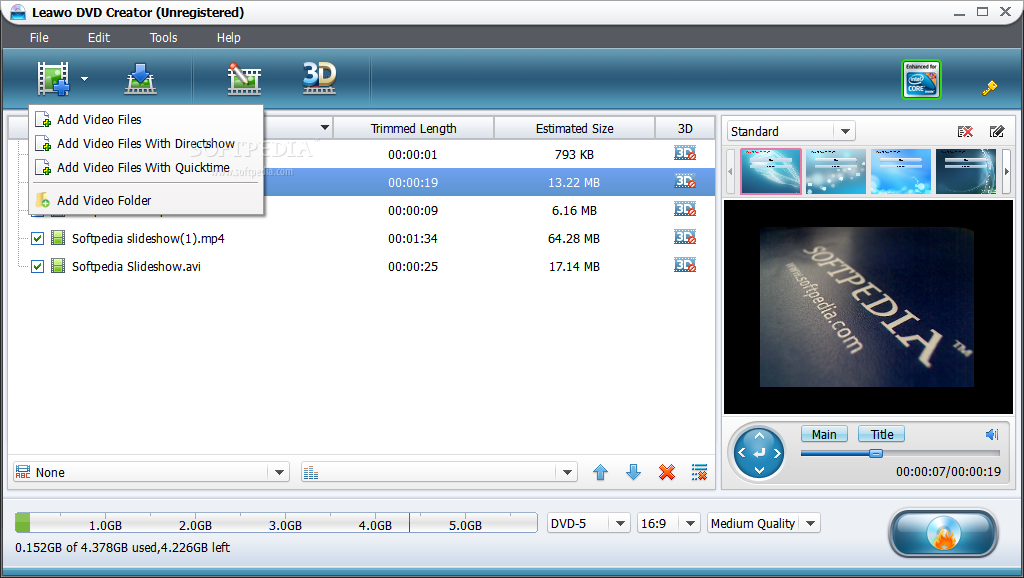Screen dimensions: 1024x578
Task: Choose Add Video Files With Directshow
Action: (x=146, y=144)
